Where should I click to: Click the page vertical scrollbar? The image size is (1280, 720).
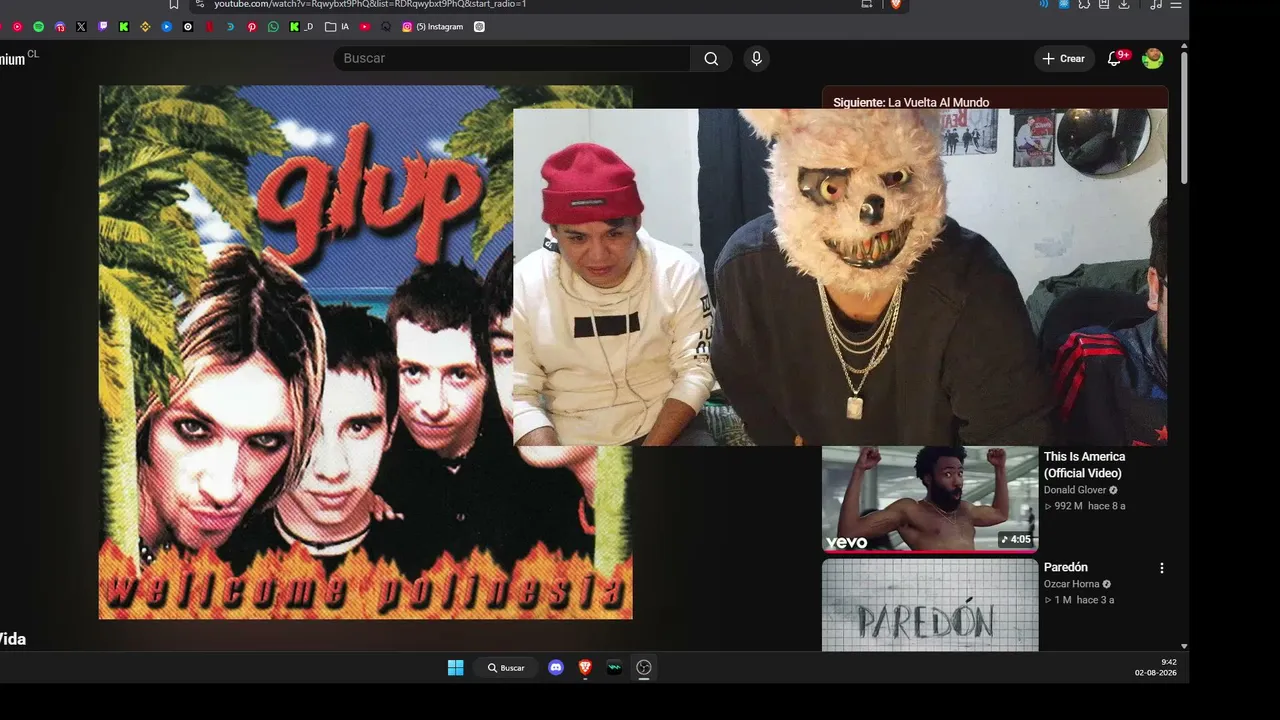pos(1184,118)
